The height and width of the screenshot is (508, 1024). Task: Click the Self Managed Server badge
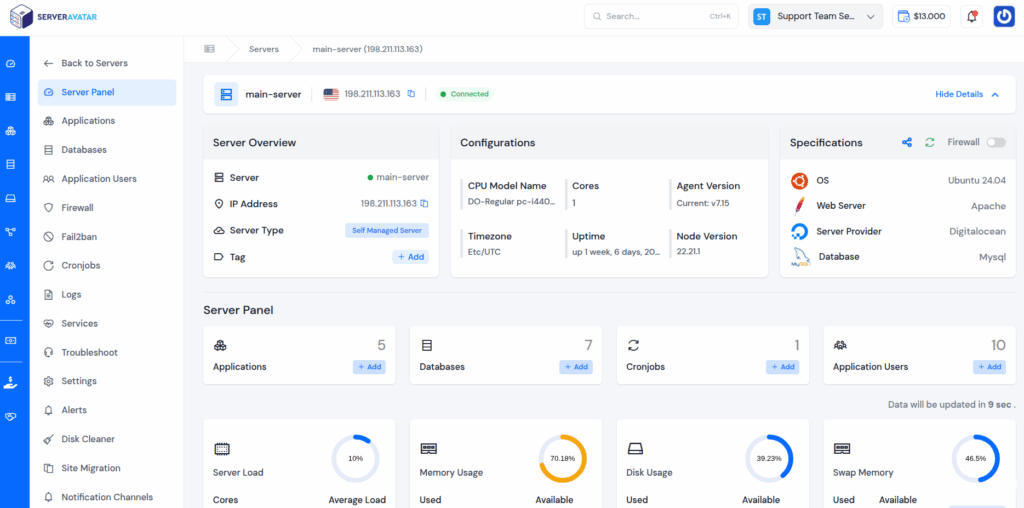(387, 230)
